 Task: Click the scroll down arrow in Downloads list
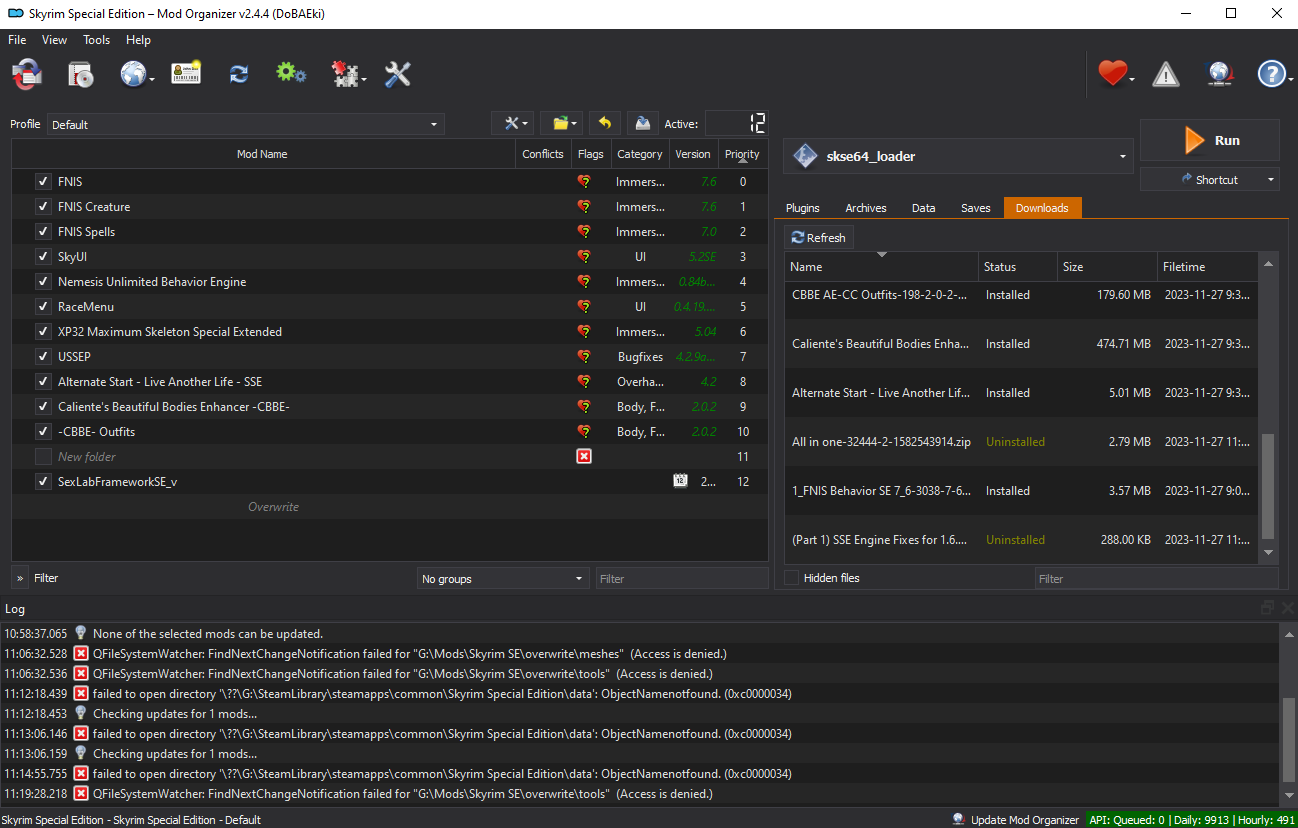[1269, 552]
